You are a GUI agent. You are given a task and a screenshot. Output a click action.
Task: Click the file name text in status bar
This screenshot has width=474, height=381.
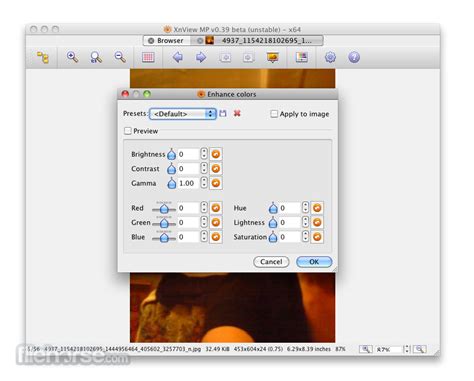pos(123,349)
